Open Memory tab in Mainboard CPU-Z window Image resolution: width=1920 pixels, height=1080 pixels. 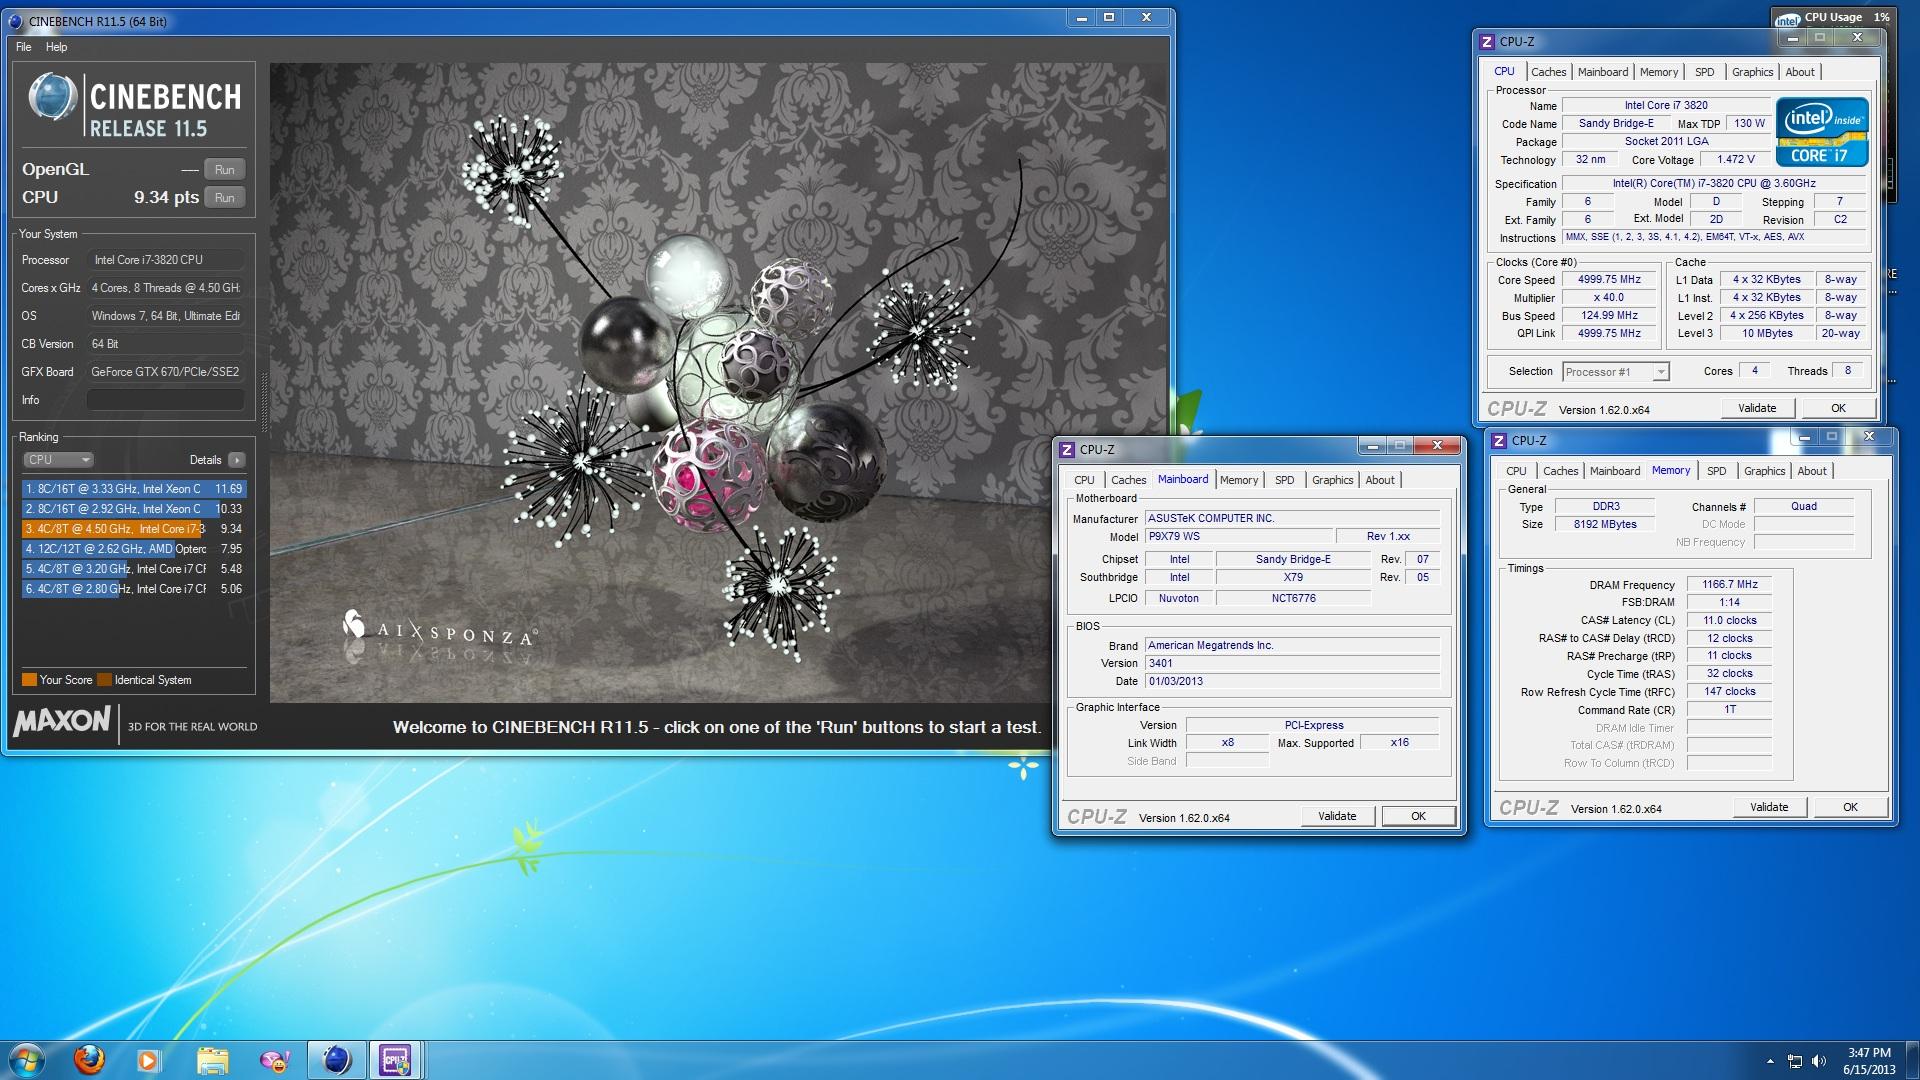tap(1239, 480)
